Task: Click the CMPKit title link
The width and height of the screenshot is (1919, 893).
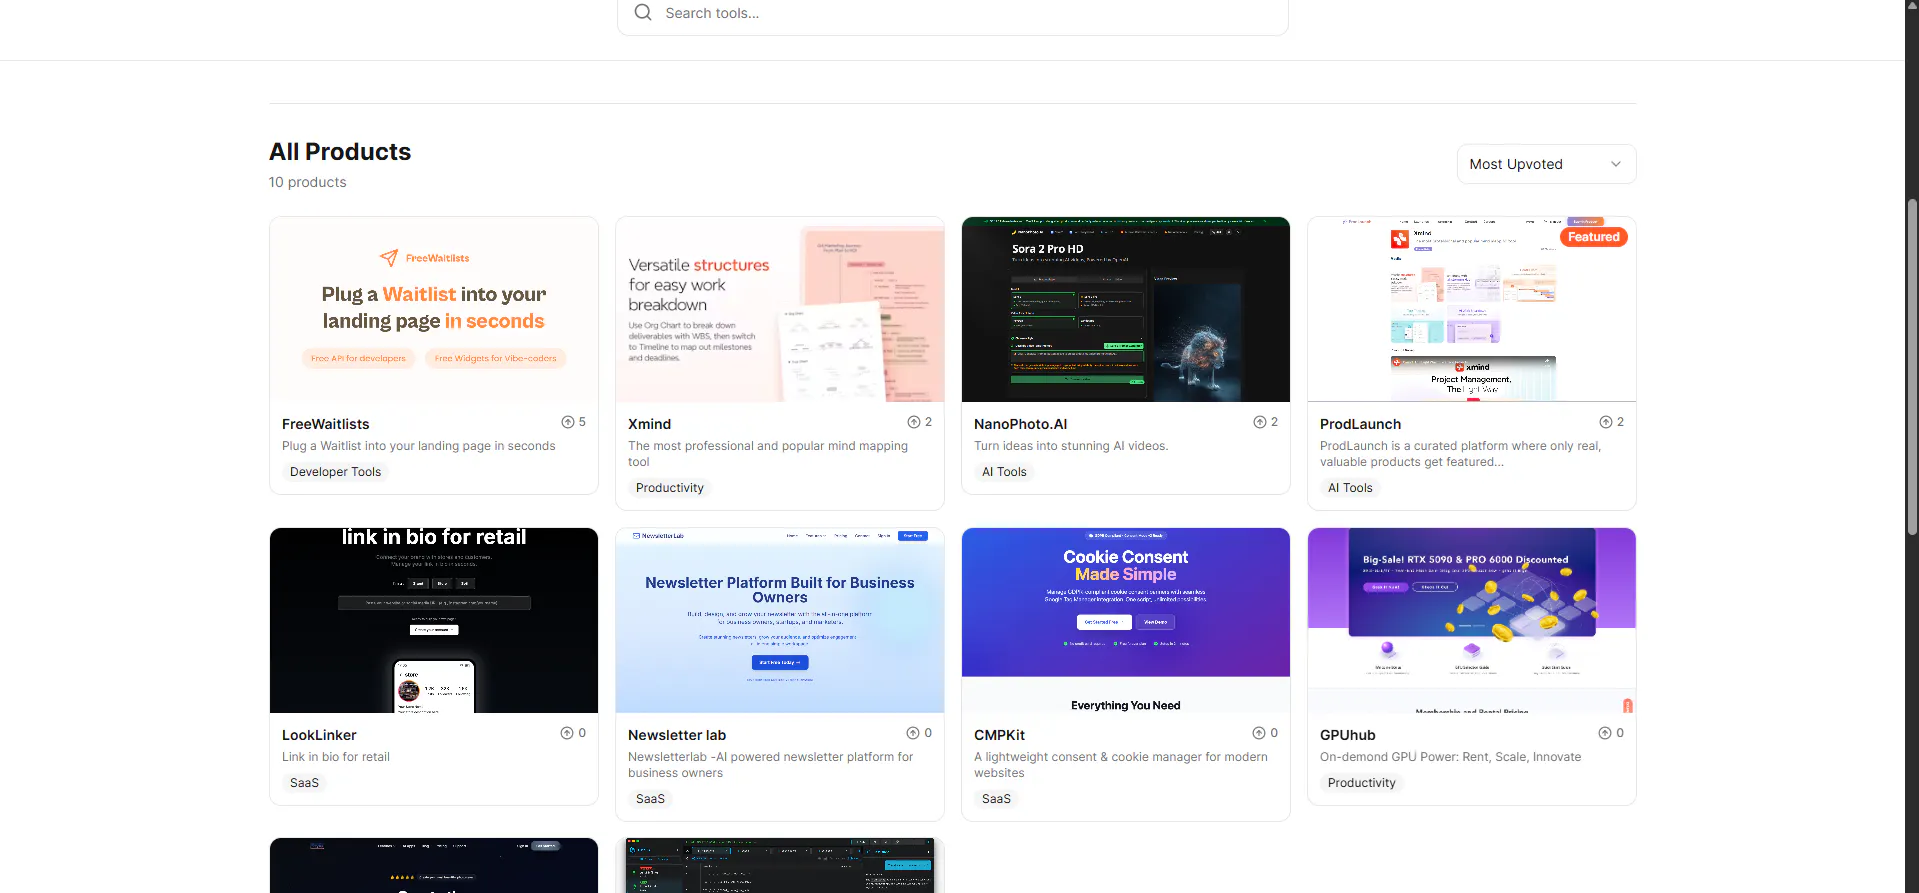Action: tap(1000, 735)
